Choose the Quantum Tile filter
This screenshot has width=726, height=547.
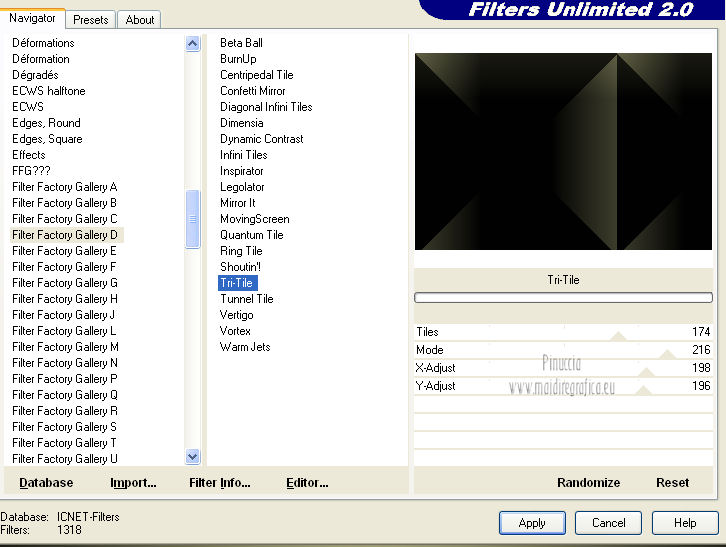252,235
